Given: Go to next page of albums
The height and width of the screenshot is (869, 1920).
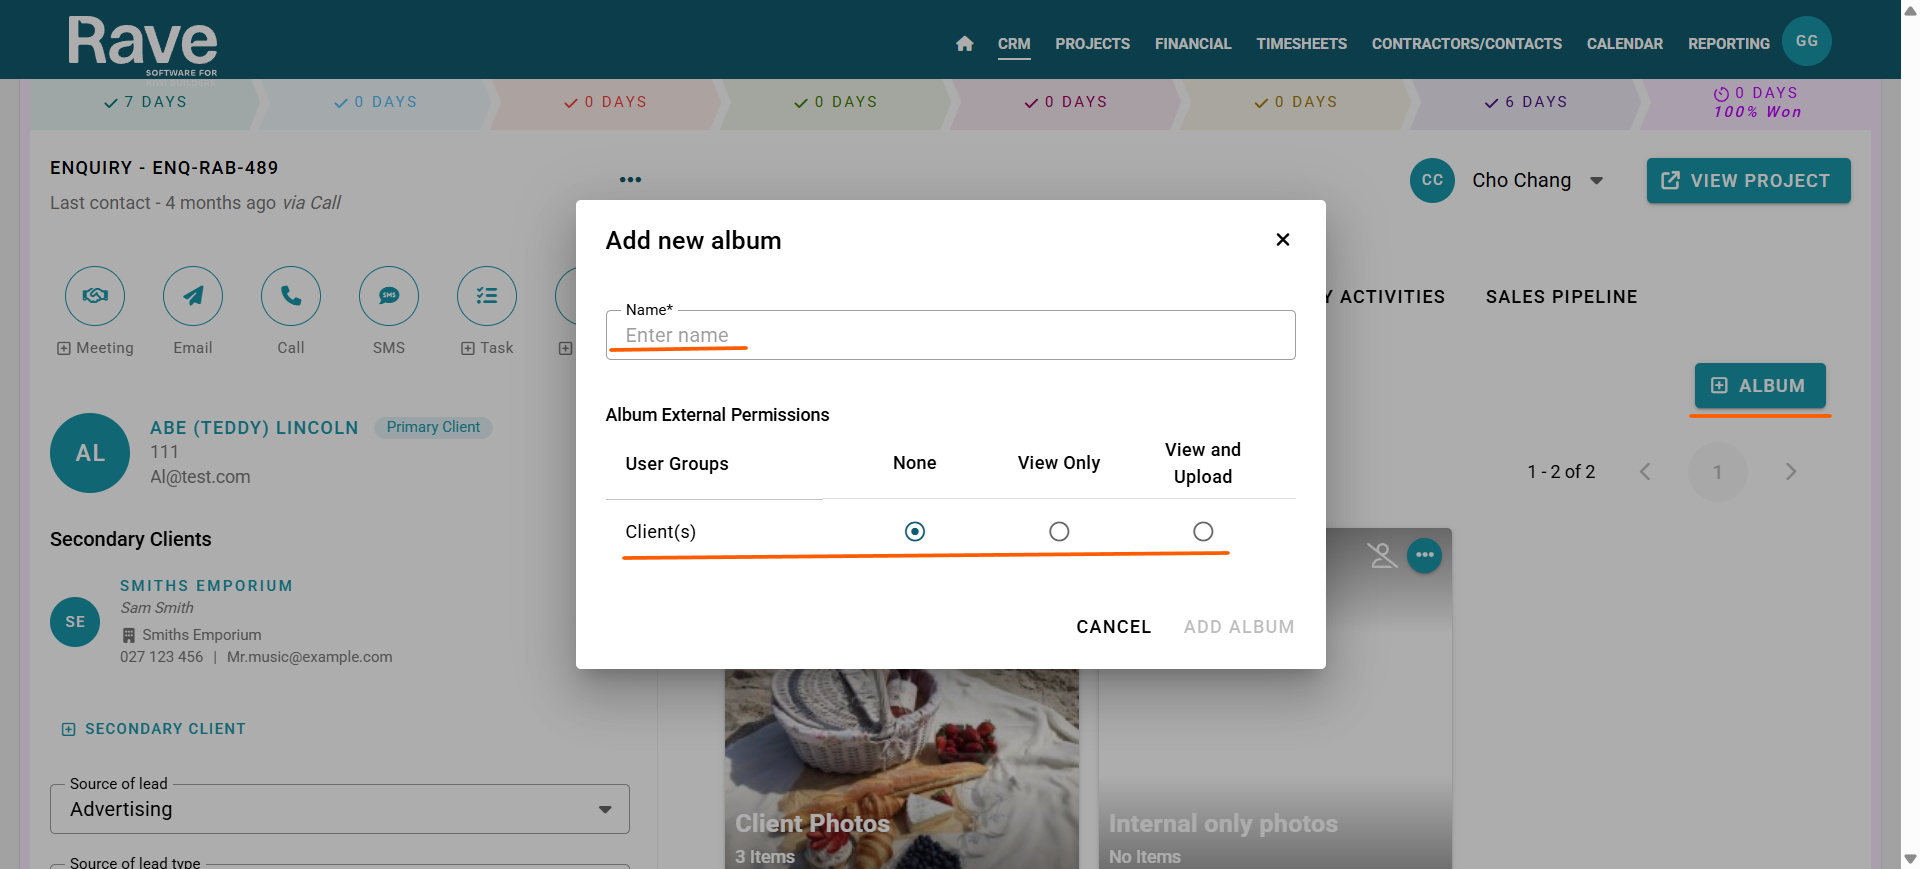Looking at the screenshot, I should 1790,472.
